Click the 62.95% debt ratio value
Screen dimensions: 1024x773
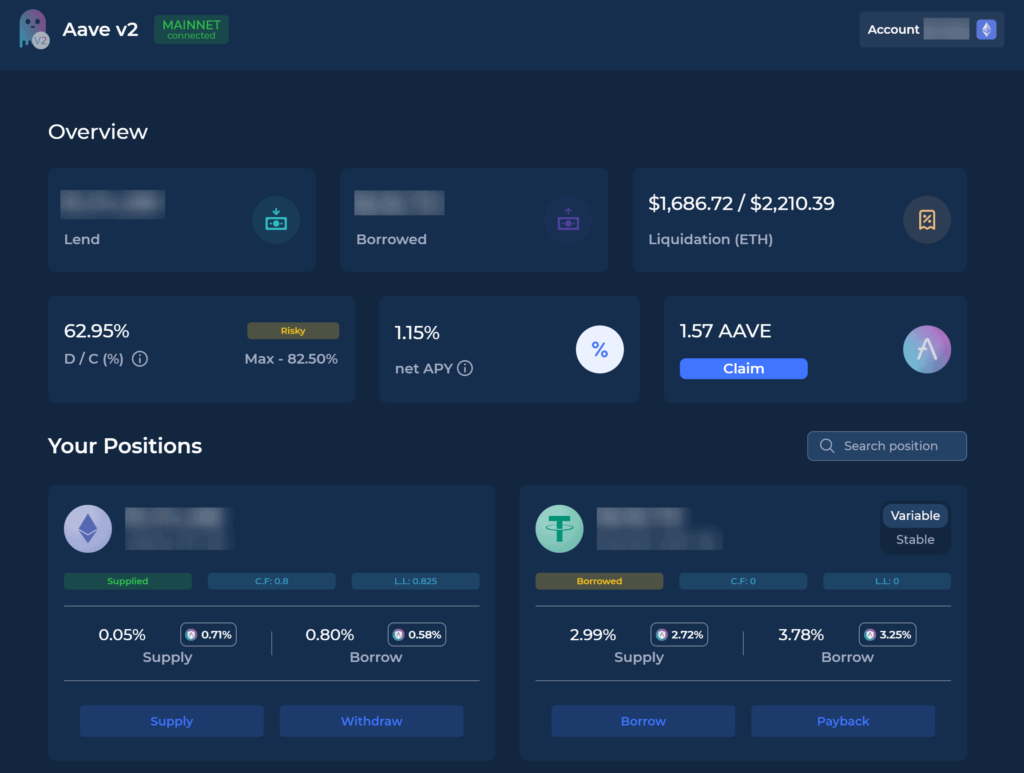(x=97, y=331)
